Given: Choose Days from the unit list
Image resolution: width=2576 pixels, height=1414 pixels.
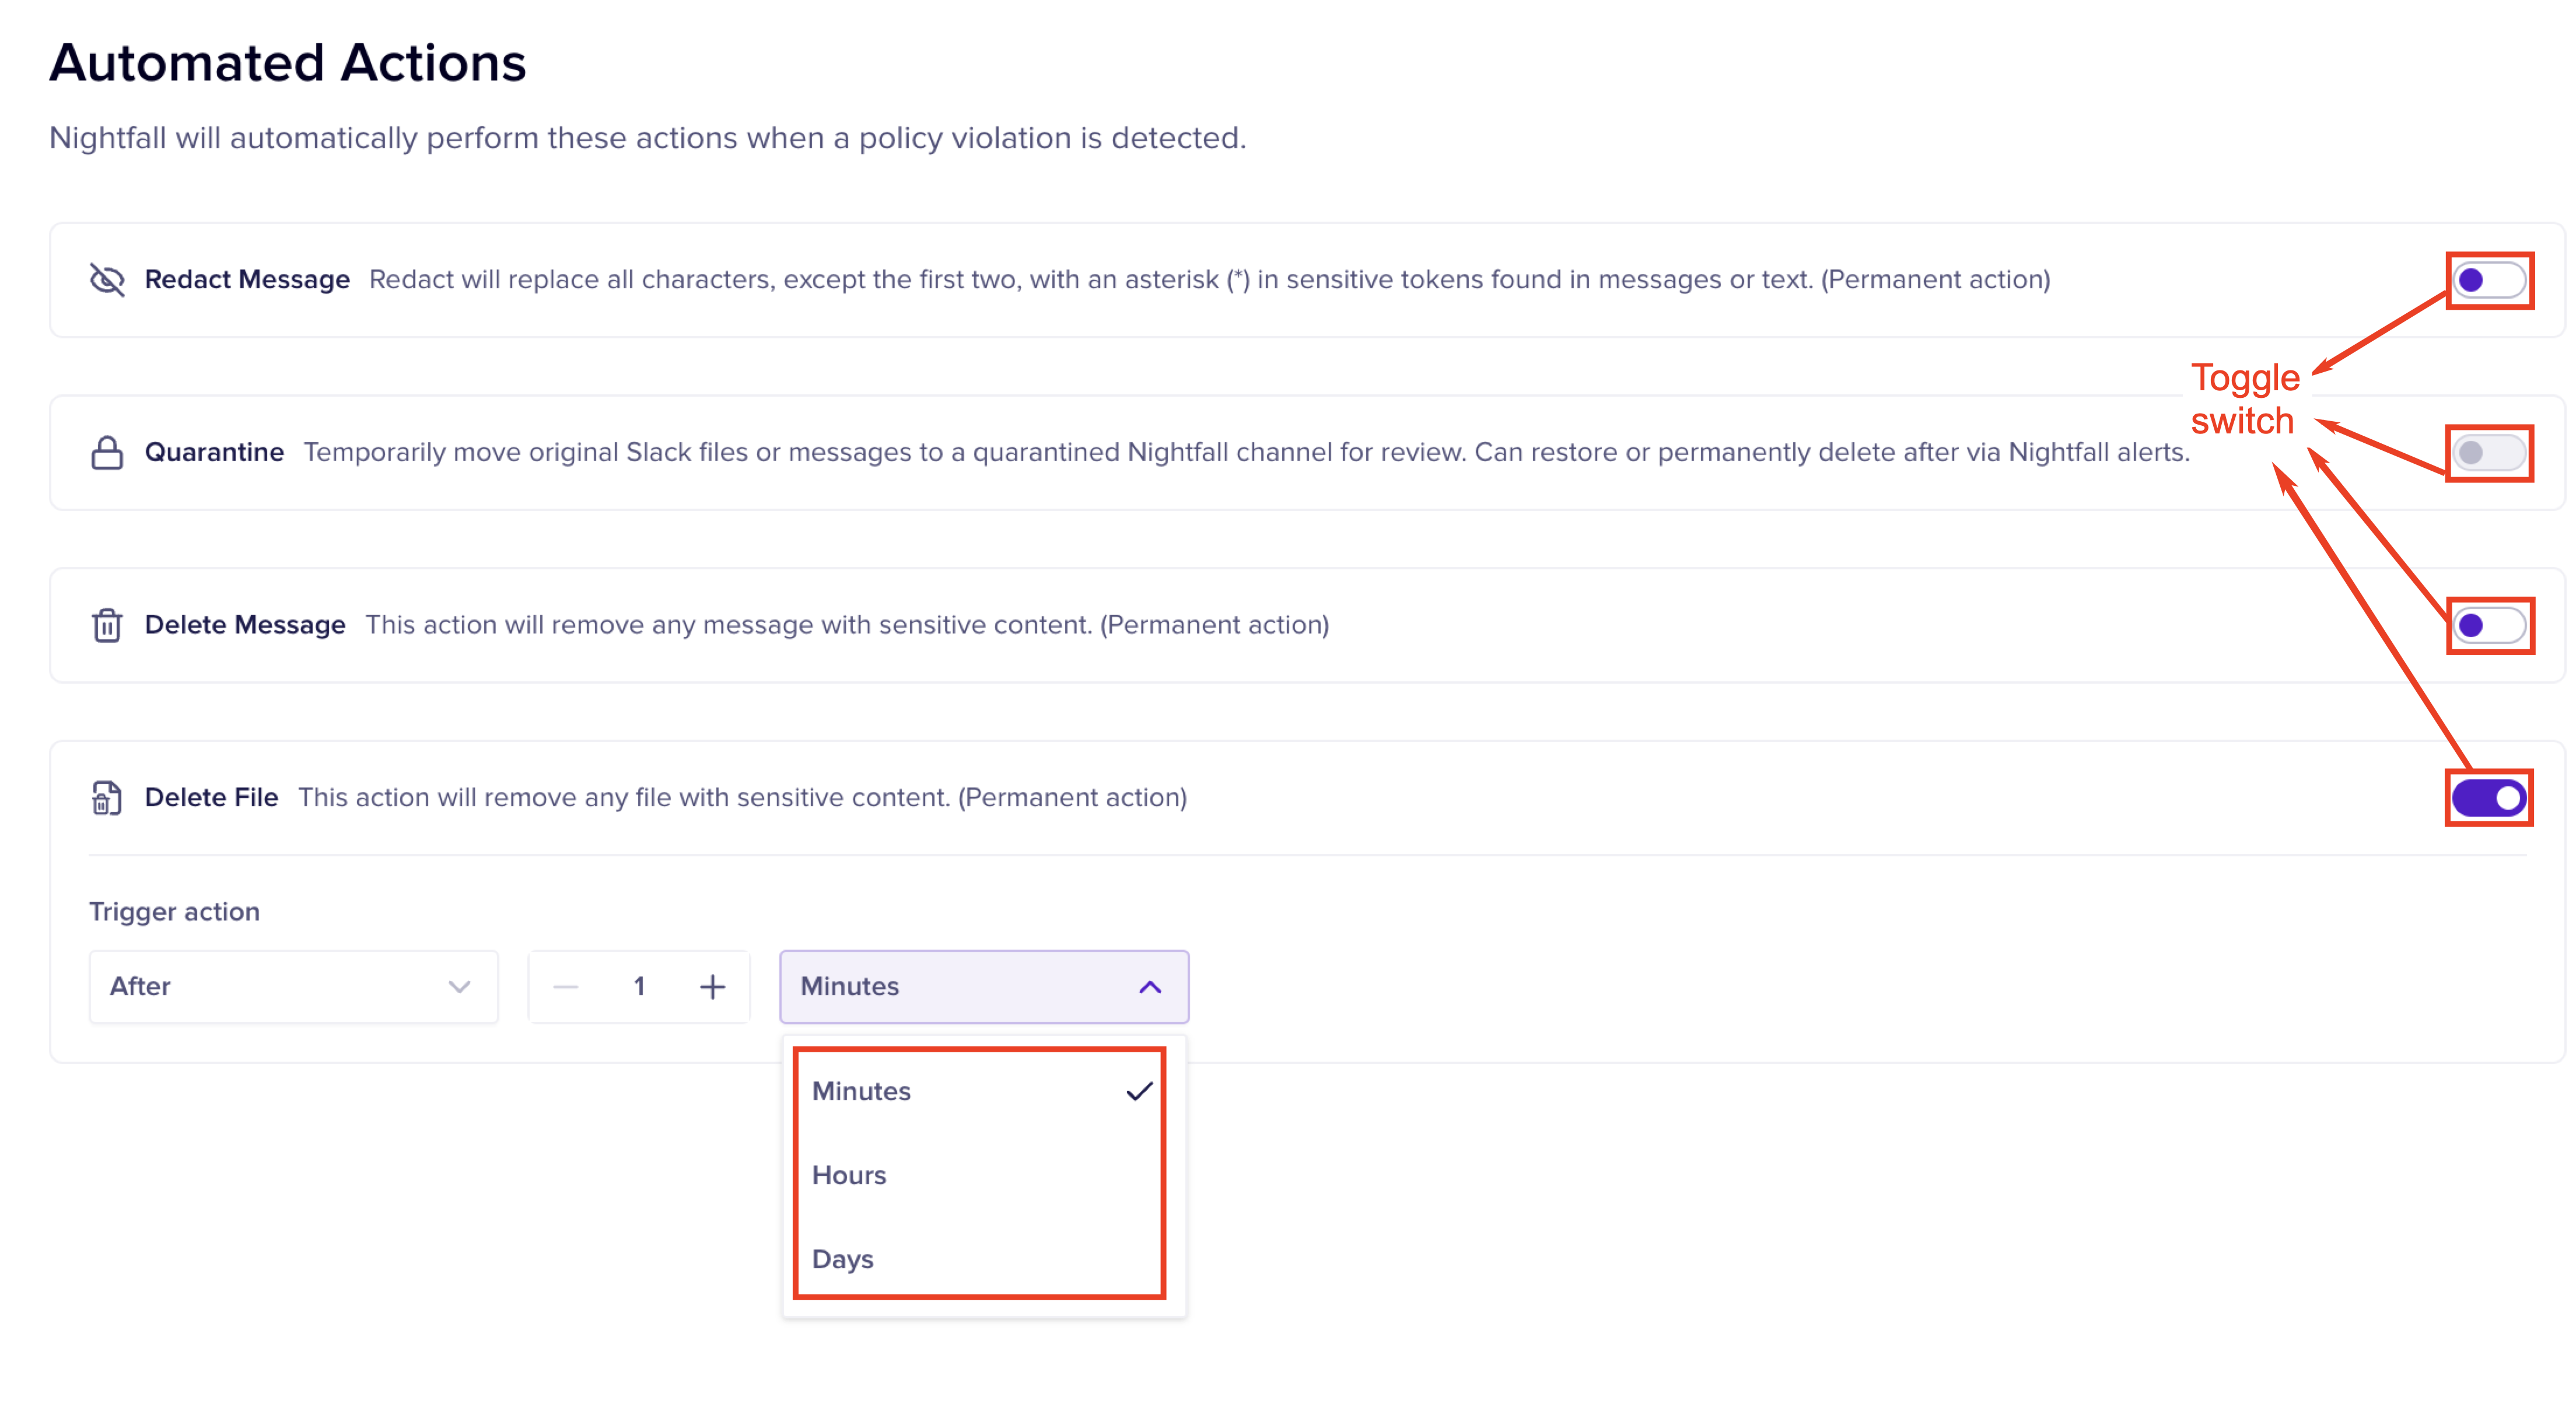Looking at the screenshot, I should [x=842, y=1259].
